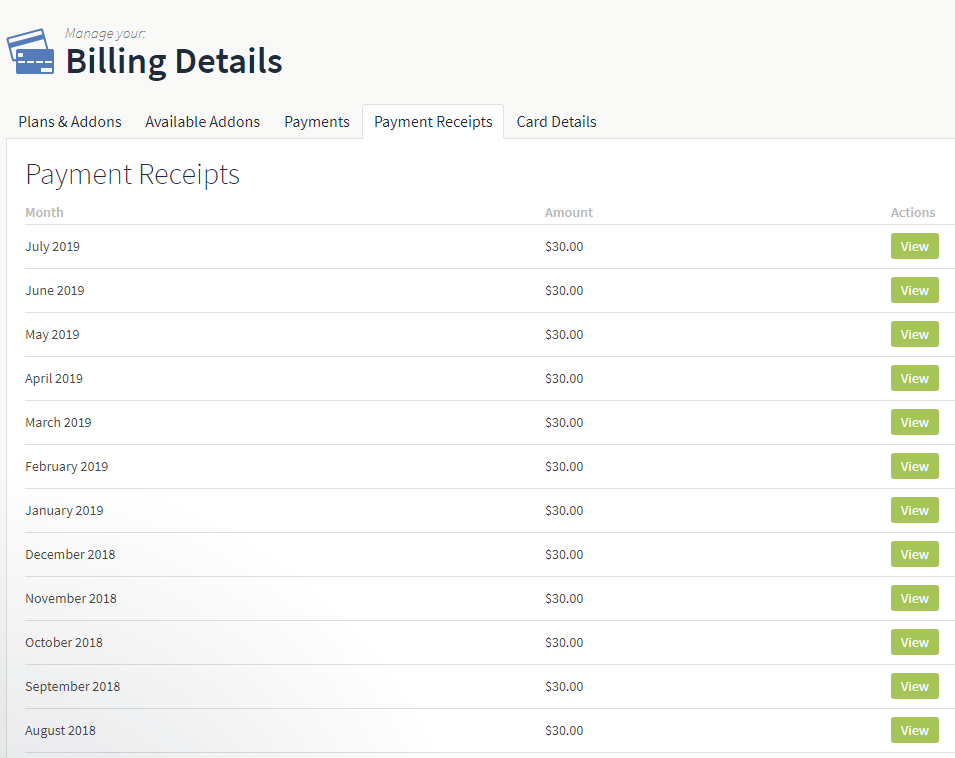Click the $30.00 amount for March 2019

(564, 423)
